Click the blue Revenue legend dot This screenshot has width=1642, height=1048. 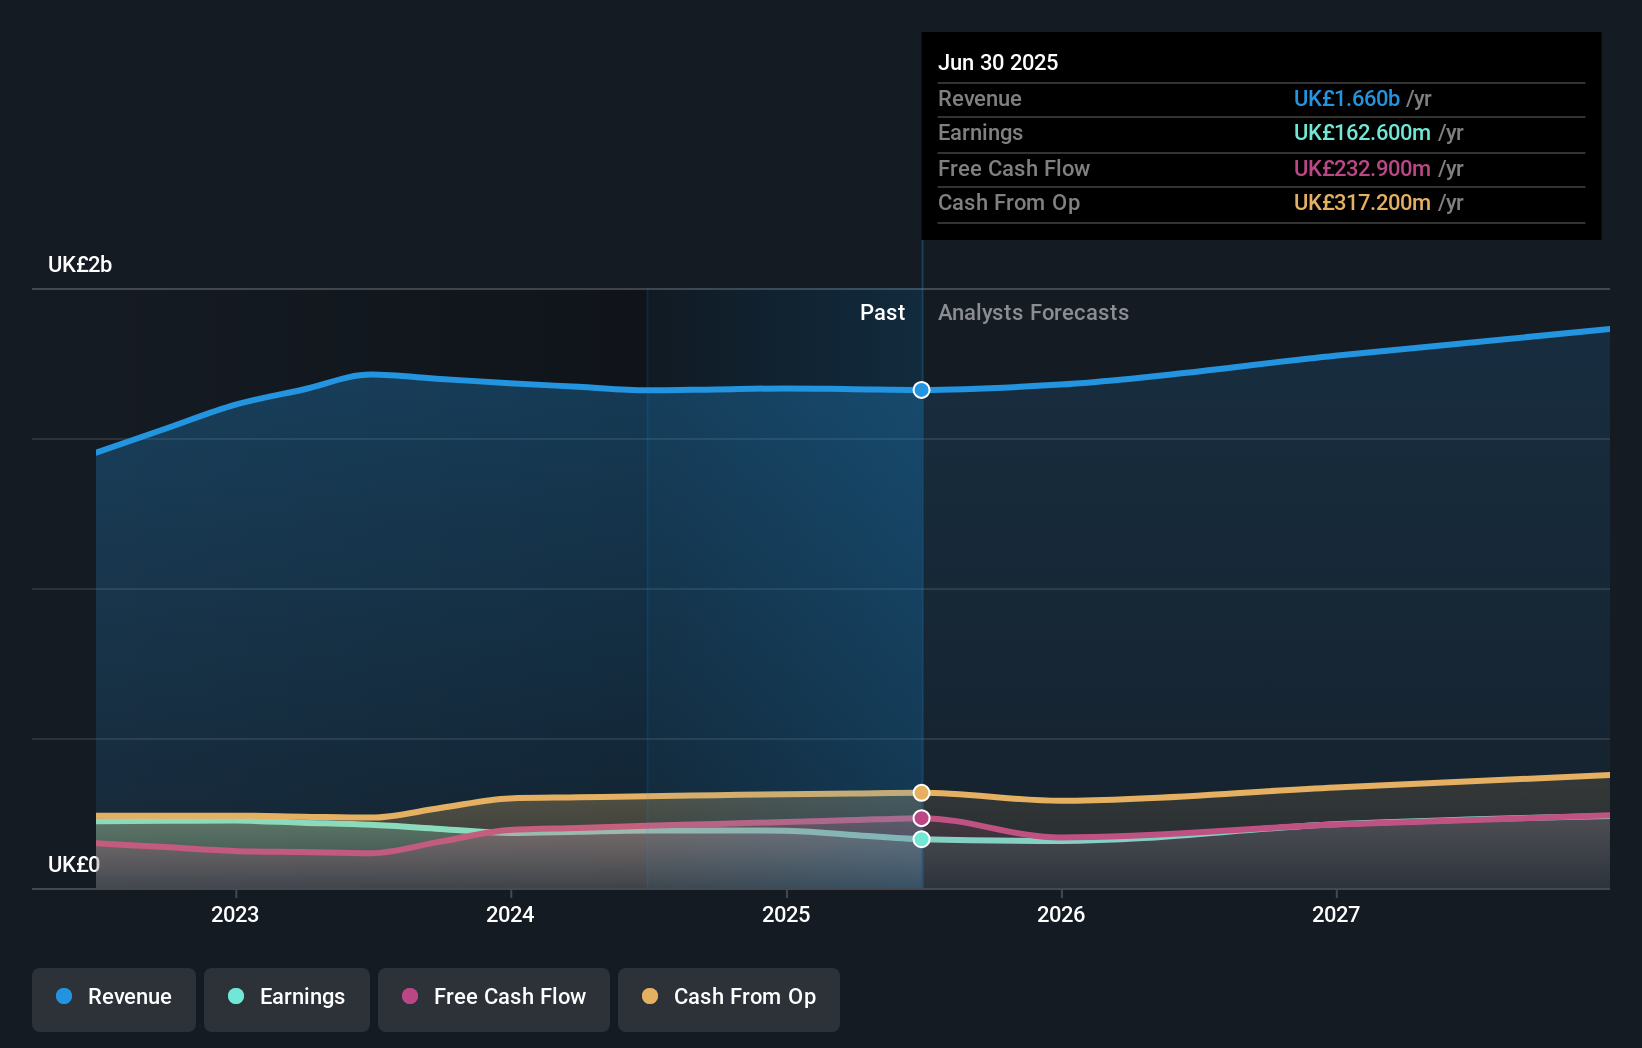(x=62, y=997)
